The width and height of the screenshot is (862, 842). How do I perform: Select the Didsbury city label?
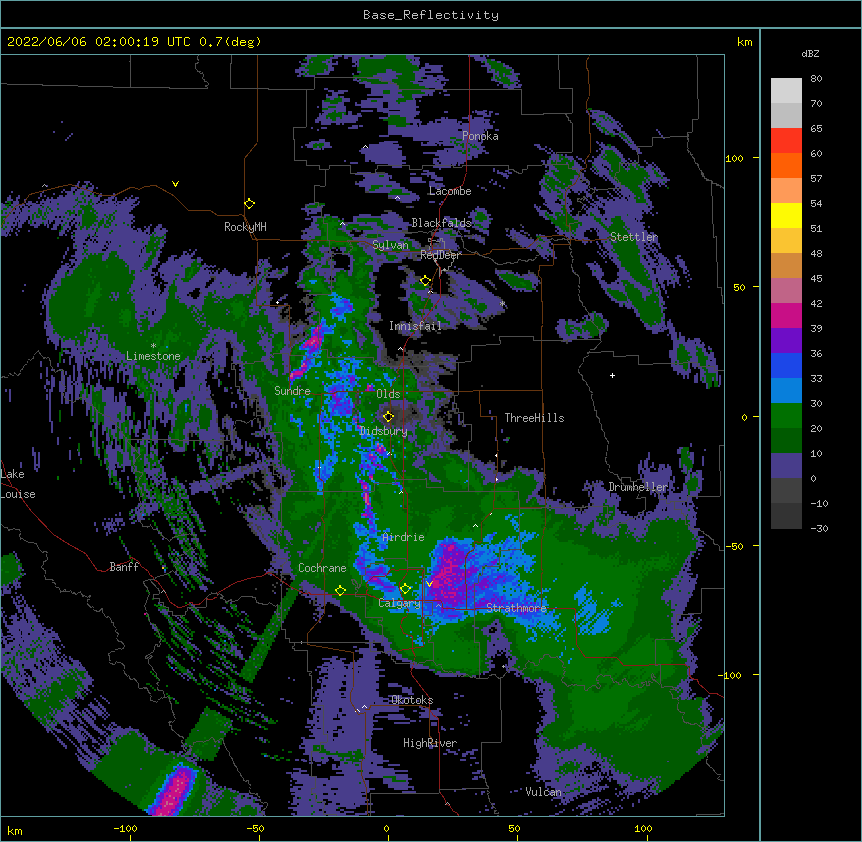tap(383, 431)
